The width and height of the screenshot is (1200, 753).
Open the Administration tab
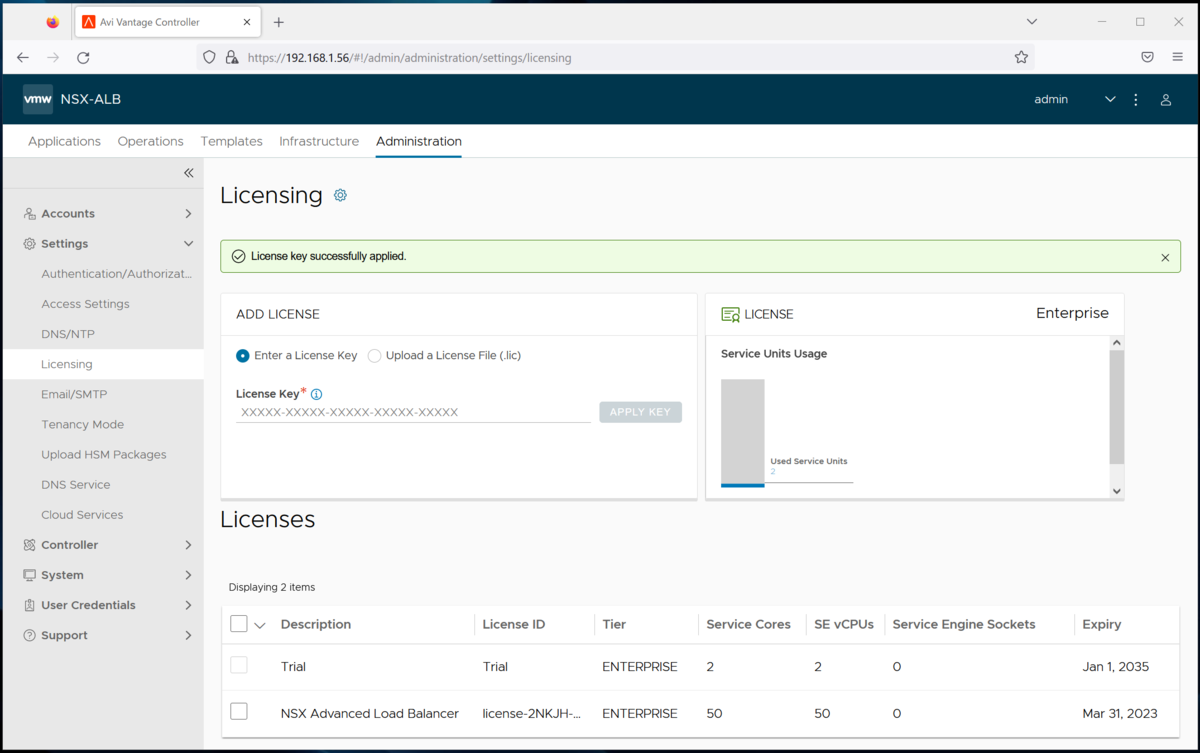point(419,141)
